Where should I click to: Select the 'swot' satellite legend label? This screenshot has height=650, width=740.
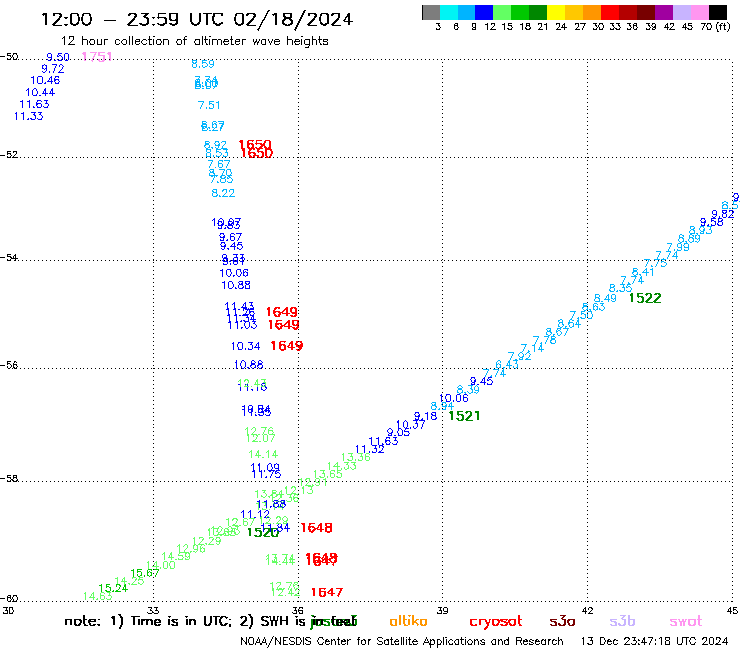pos(686,622)
